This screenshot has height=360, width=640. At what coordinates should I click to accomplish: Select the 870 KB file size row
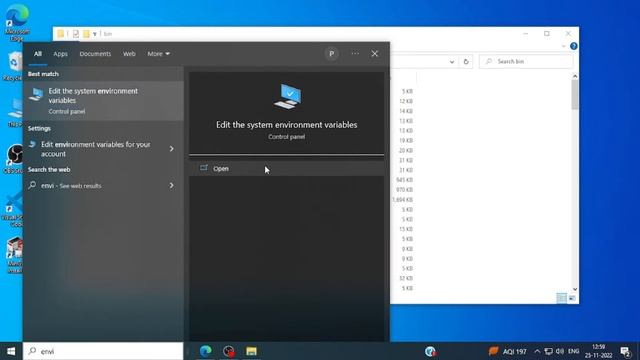coord(404,190)
